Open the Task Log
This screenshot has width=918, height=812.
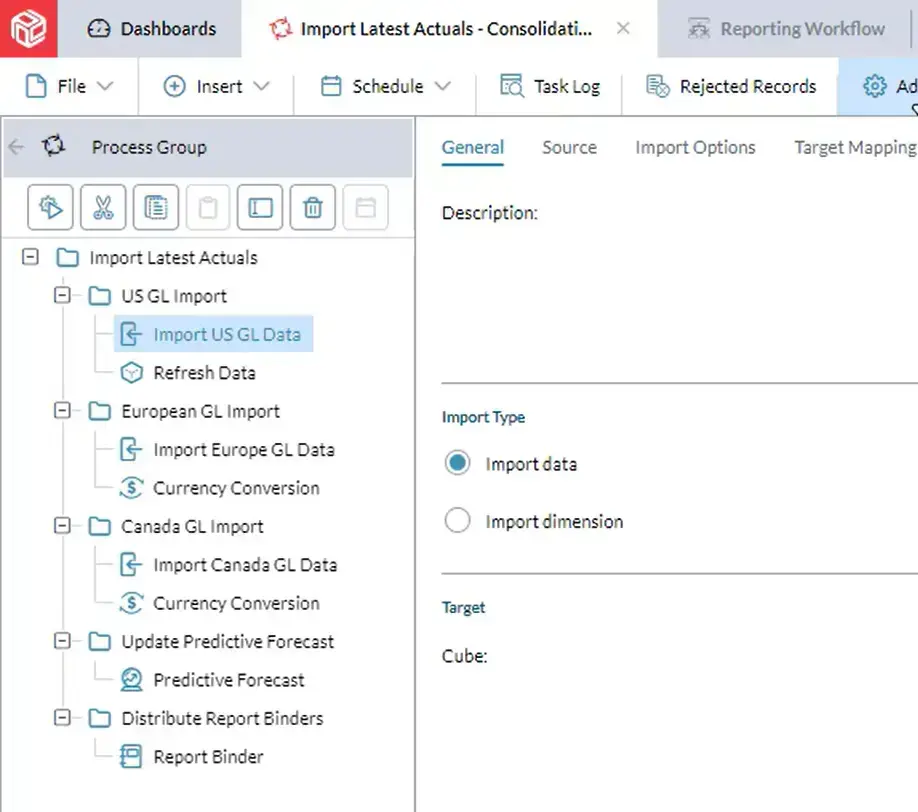pyautogui.click(x=550, y=87)
